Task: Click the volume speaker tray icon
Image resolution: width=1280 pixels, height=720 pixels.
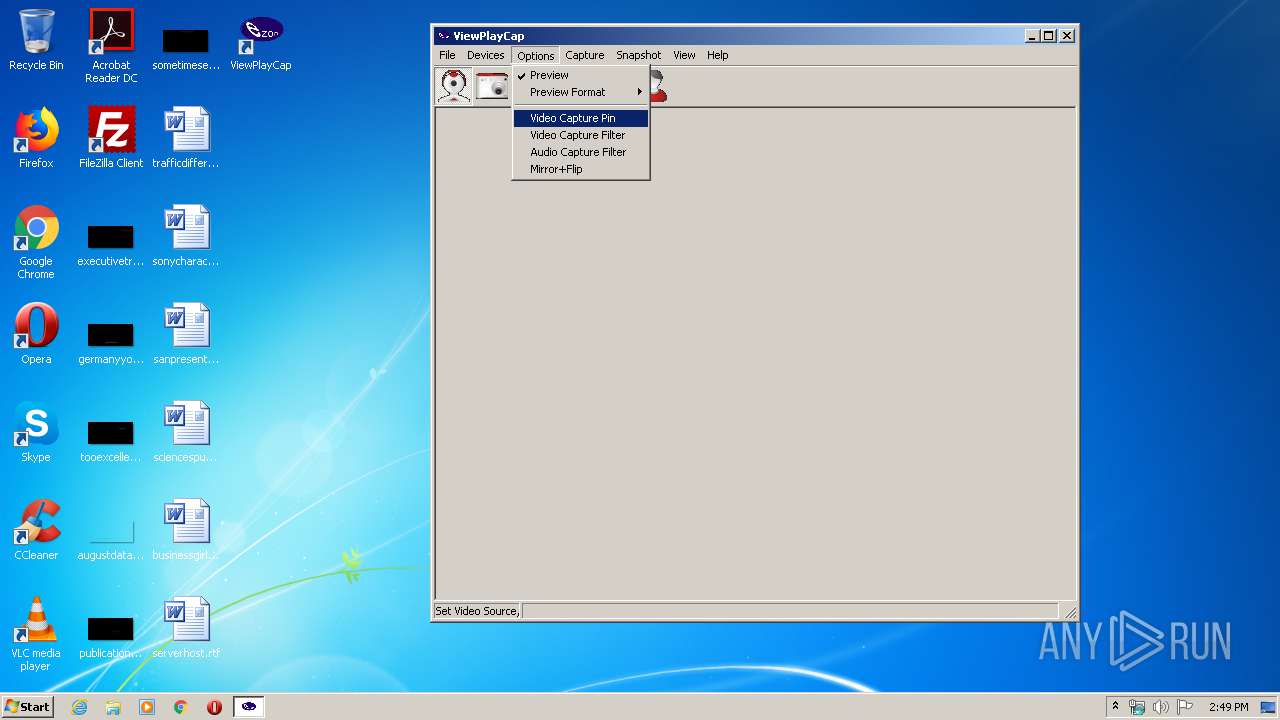Action: coord(1161,707)
